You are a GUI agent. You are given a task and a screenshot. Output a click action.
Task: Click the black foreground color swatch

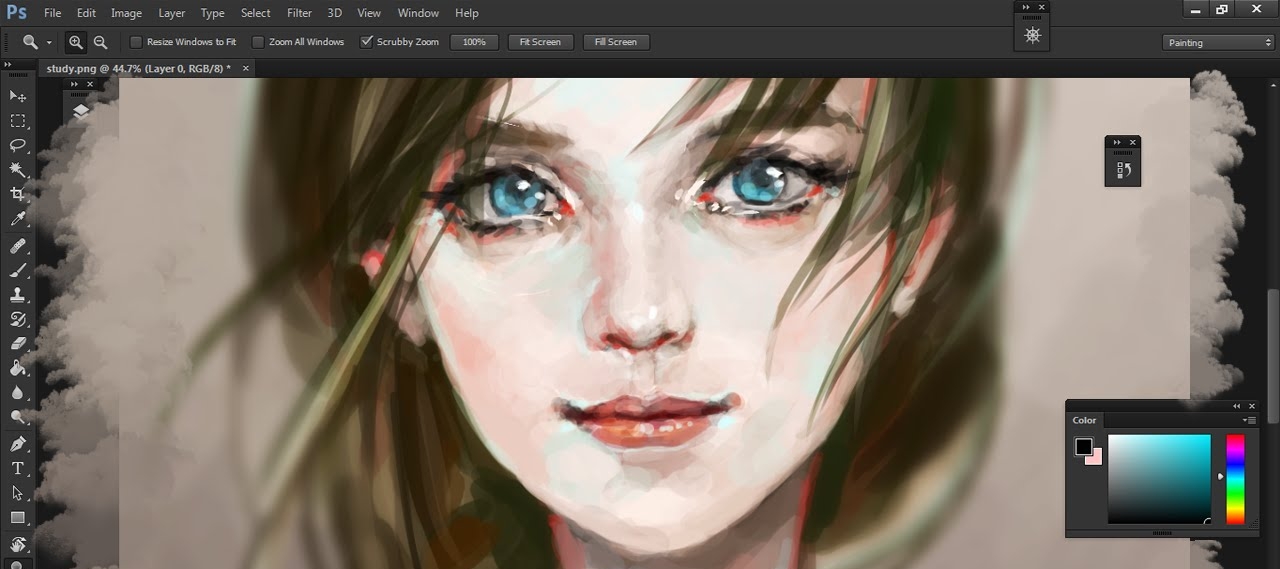[1082, 446]
